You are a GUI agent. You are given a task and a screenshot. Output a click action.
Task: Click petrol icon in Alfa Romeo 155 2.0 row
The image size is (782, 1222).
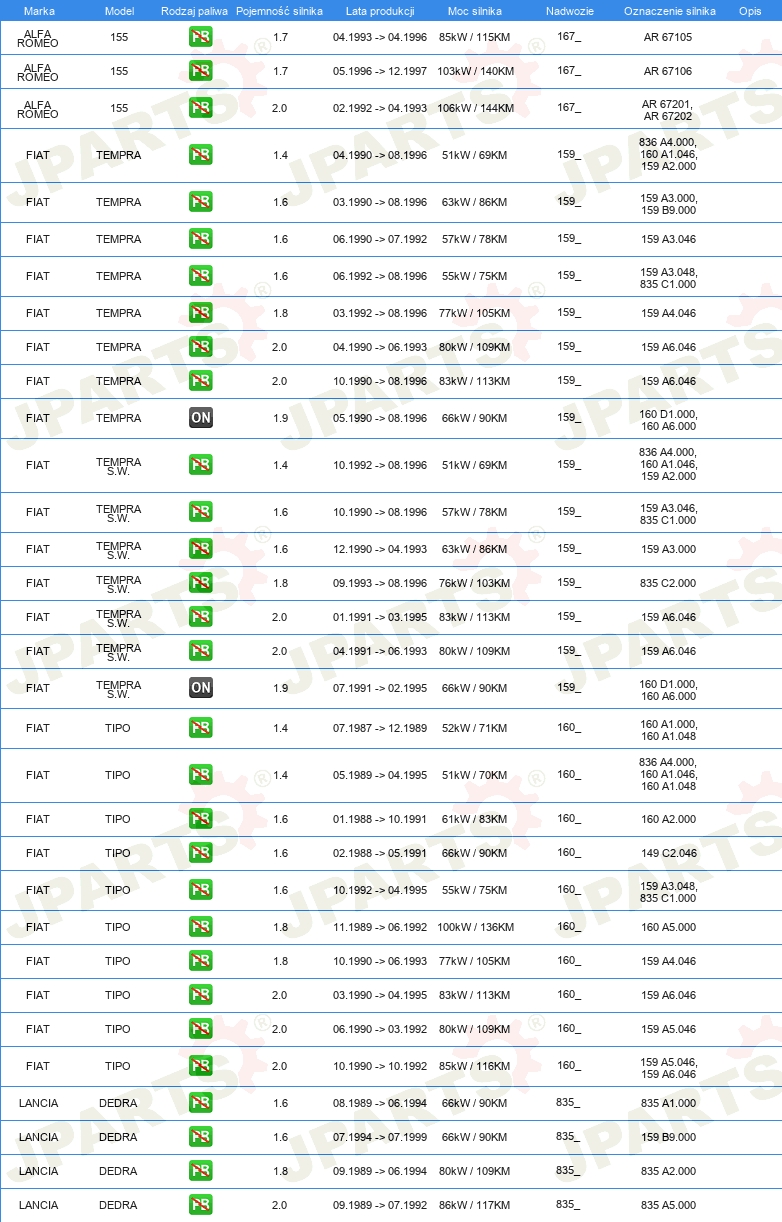(x=201, y=108)
